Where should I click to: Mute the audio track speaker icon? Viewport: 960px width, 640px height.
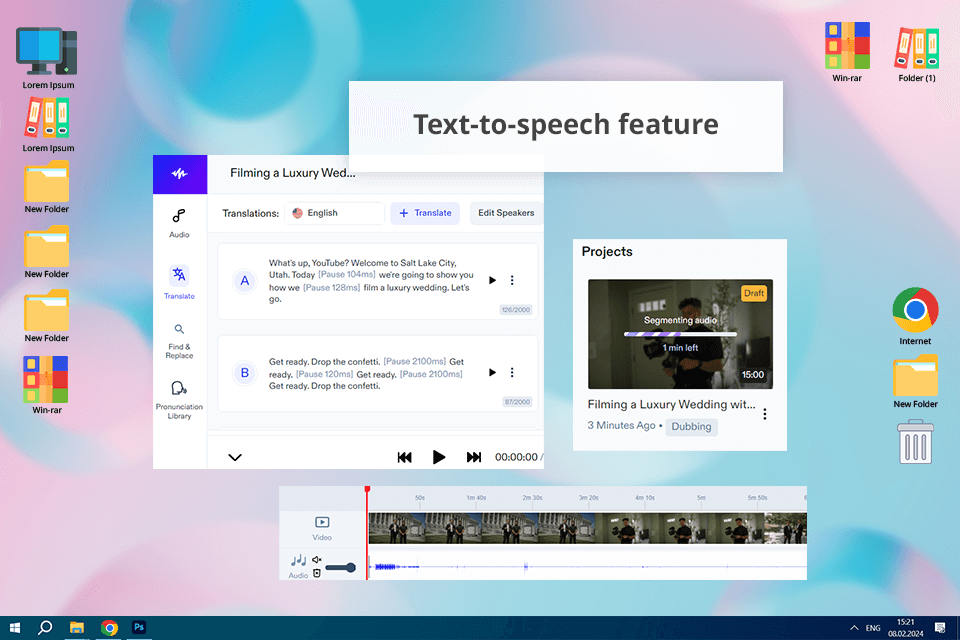(317, 560)
